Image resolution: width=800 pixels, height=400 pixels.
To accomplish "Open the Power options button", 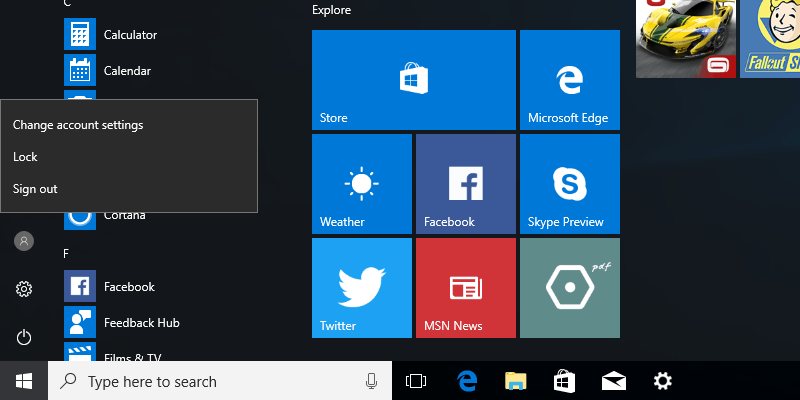I will pyautogui.click(x=24, y=338).
